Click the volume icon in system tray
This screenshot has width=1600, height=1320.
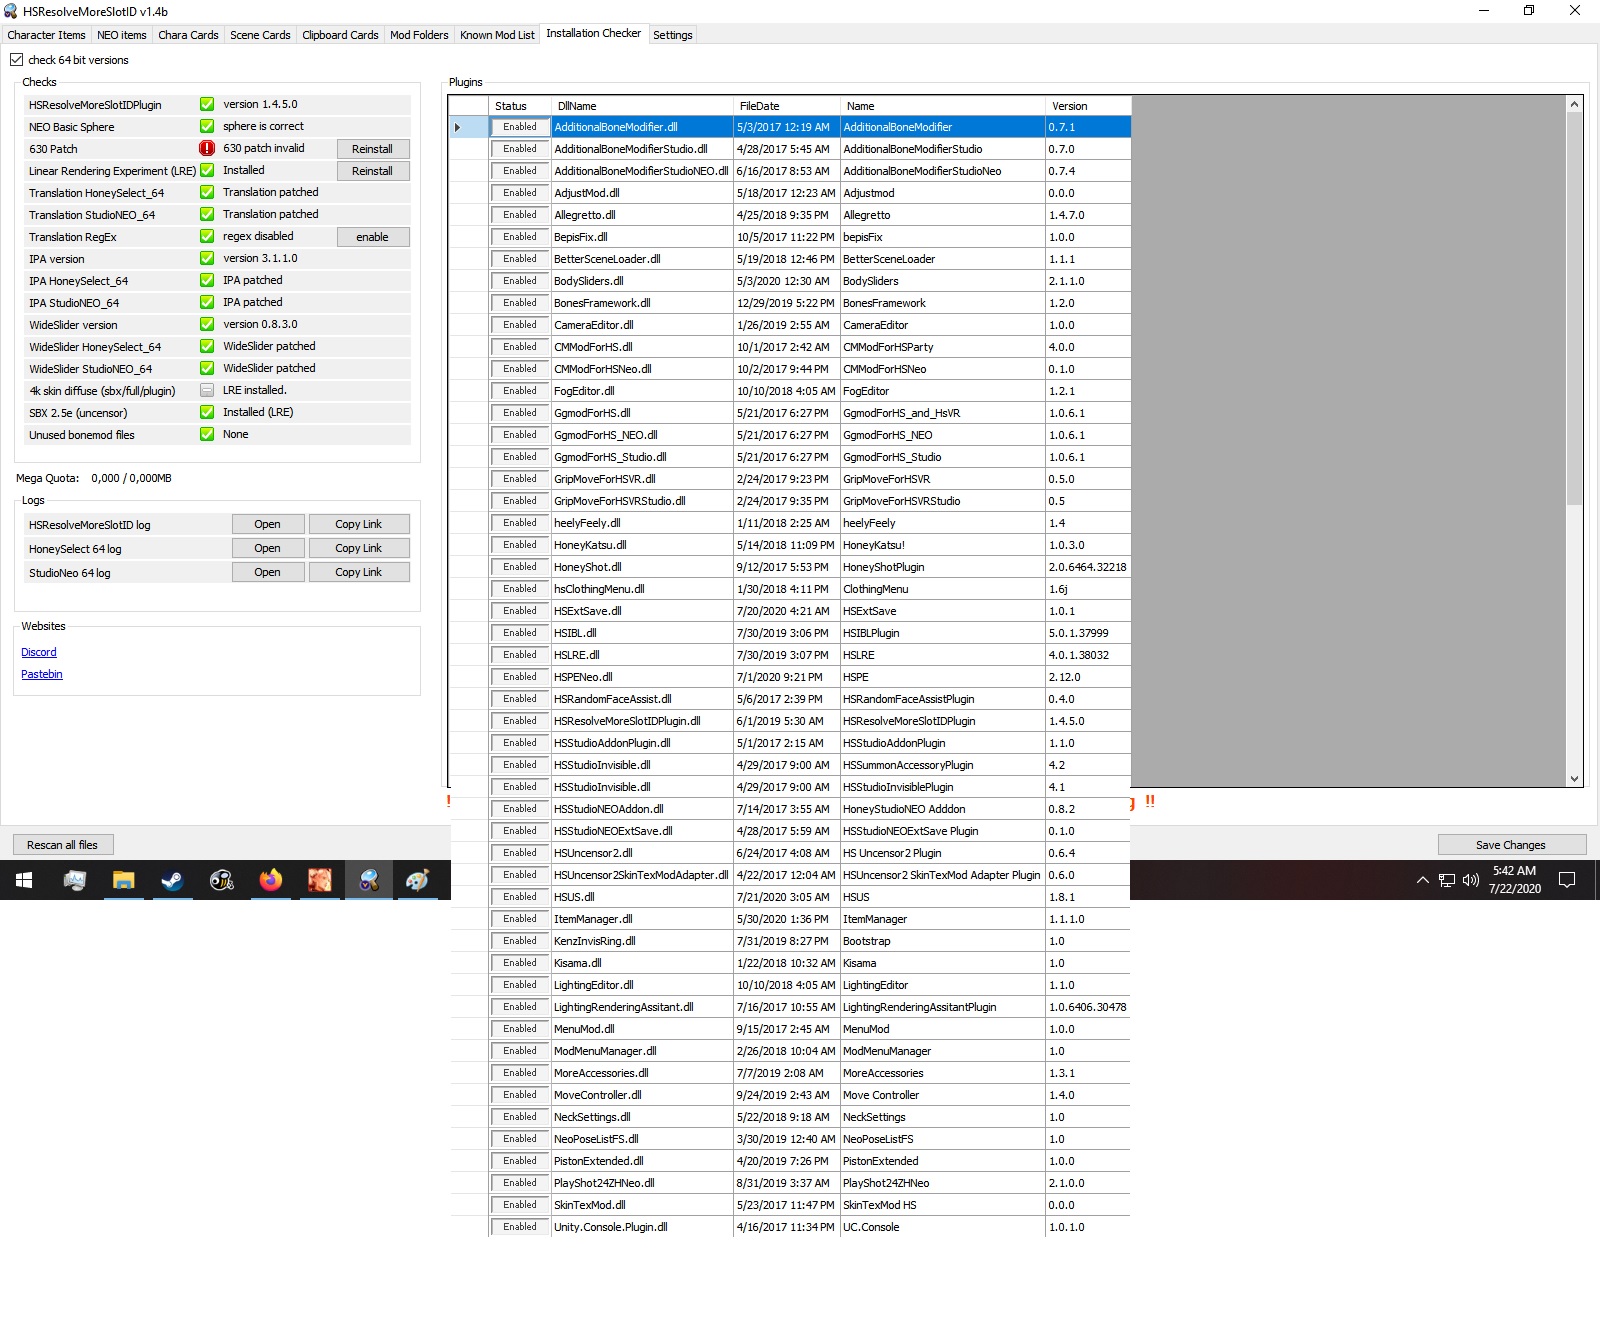pyautogui.click(x=1471, y=880)
